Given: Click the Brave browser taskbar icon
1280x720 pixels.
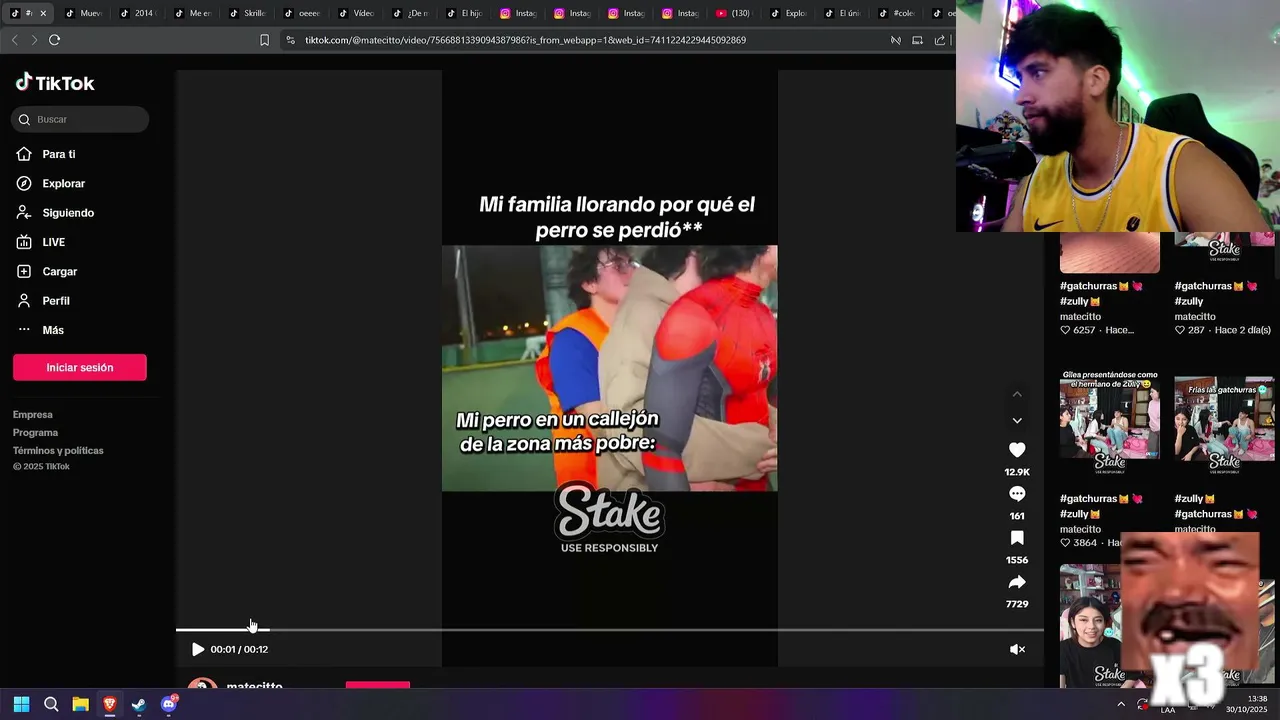Looking at the screenshot, I should (x=110, y=704).
